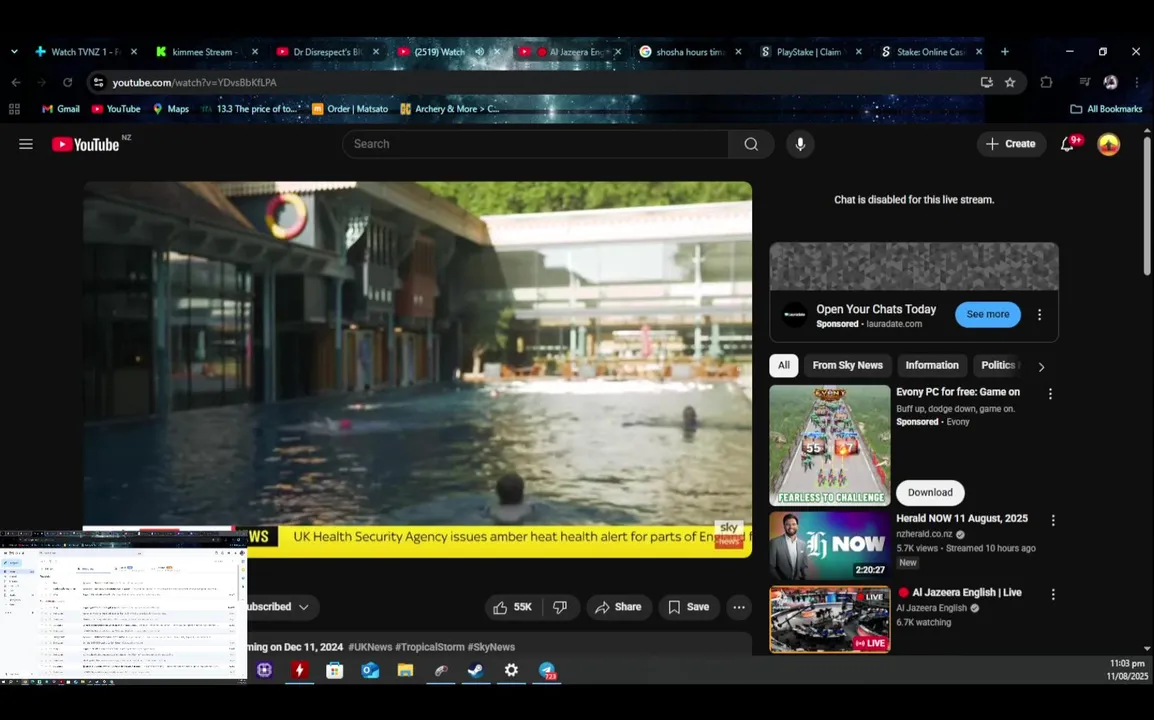
Task: Open the YouTube hamburger guide menu
Action: click(x=26, y=144)
